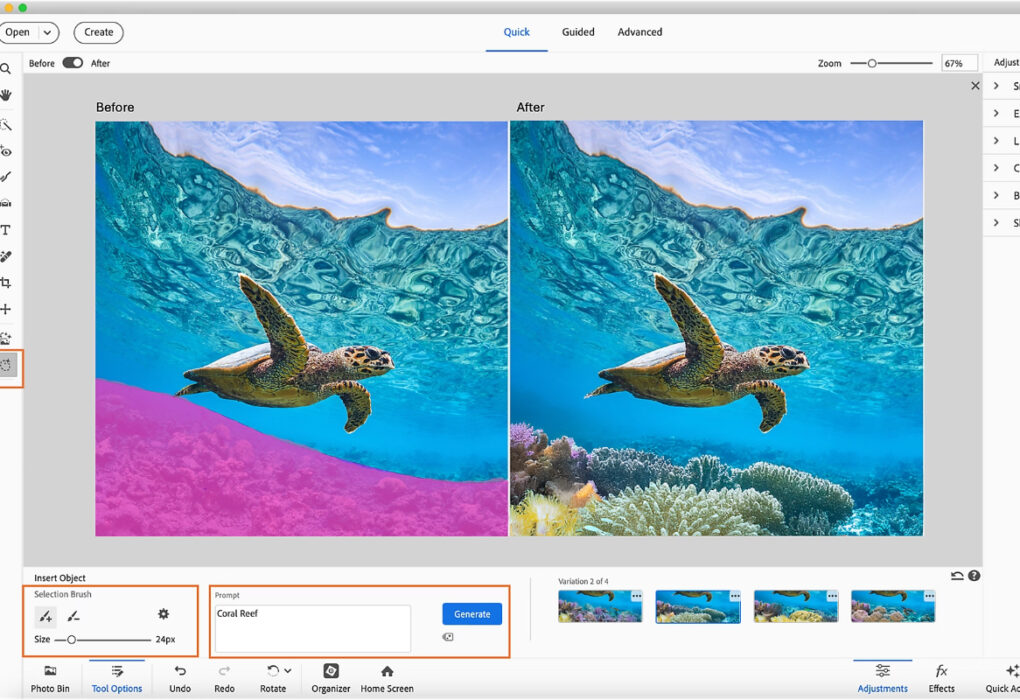Rotate the photo using the Rotate icon

(x=273, y=671)
